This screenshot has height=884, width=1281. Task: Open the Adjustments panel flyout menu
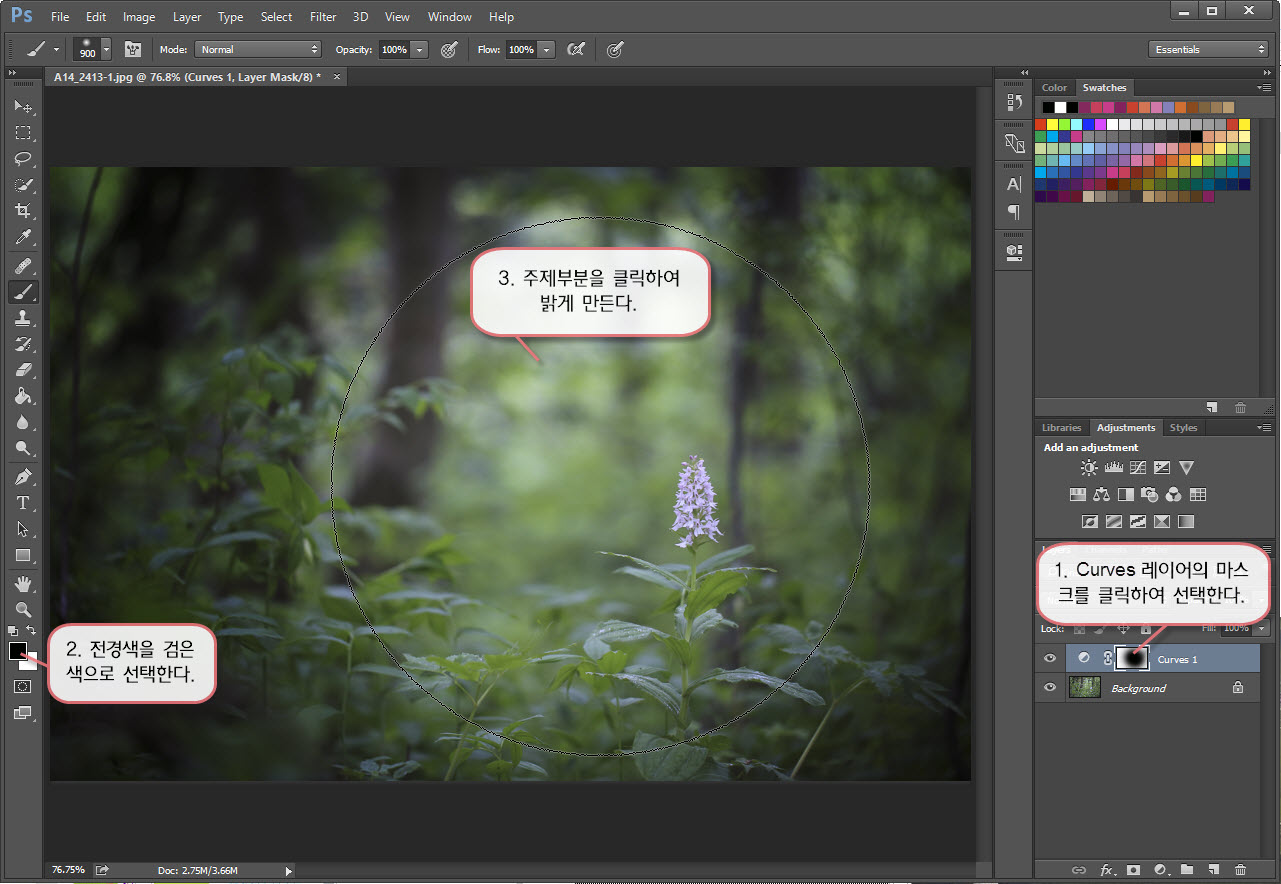pyautogui.click(x=1265, y=428)
